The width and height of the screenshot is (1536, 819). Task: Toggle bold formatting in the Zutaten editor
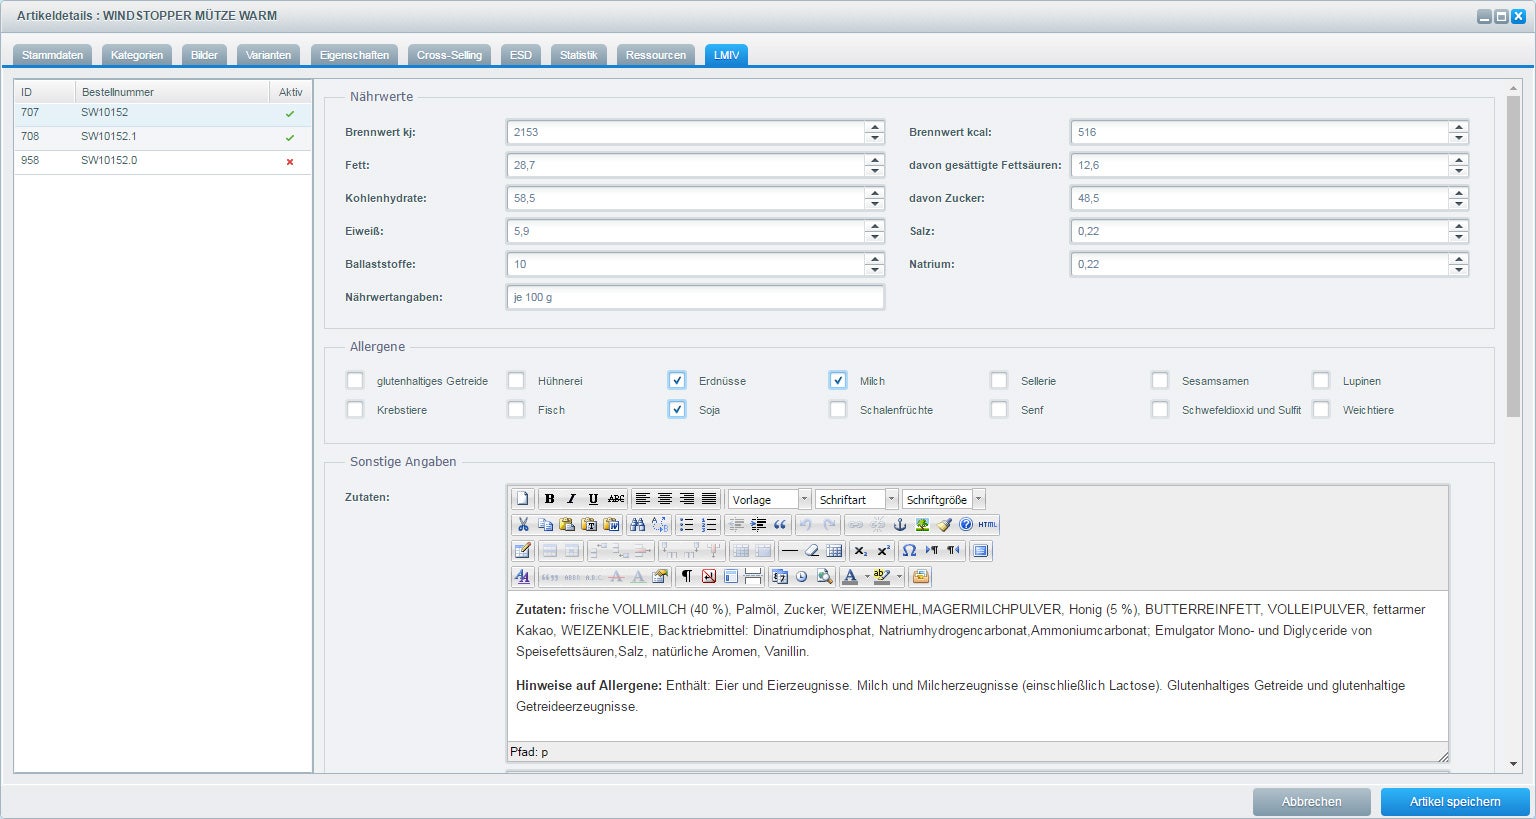point(549,499)
